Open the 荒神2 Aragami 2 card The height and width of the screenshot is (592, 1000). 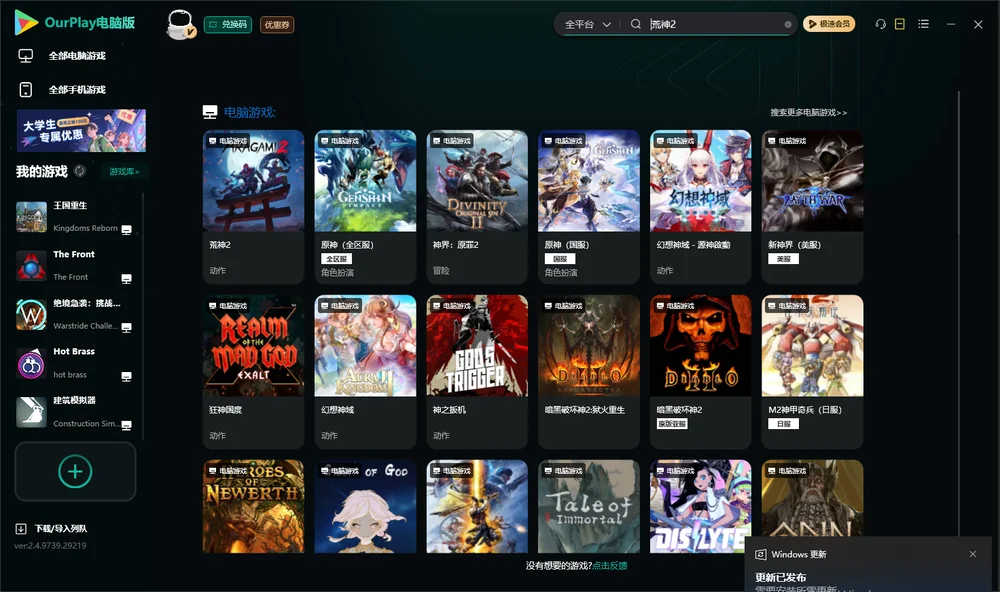[253, 207]
